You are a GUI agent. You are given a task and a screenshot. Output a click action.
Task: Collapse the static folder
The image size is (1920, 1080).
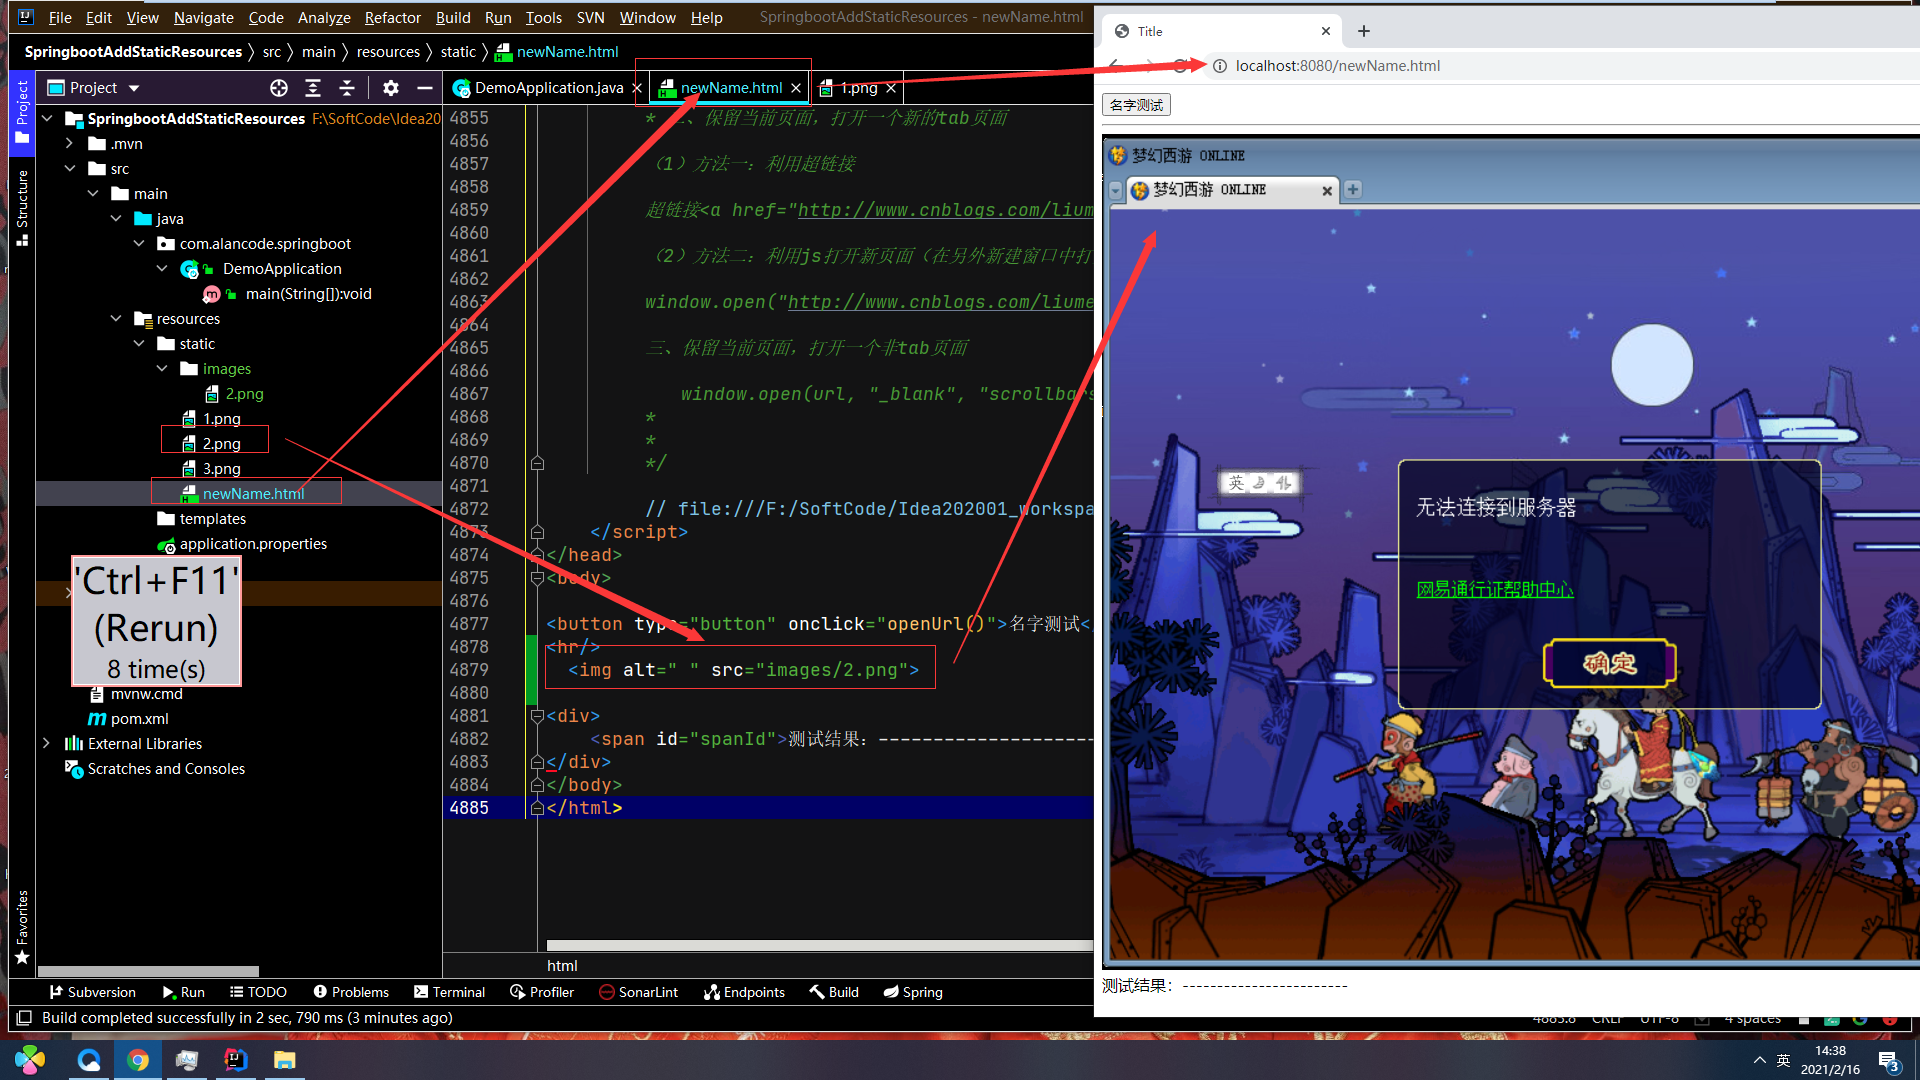point(139,343)
